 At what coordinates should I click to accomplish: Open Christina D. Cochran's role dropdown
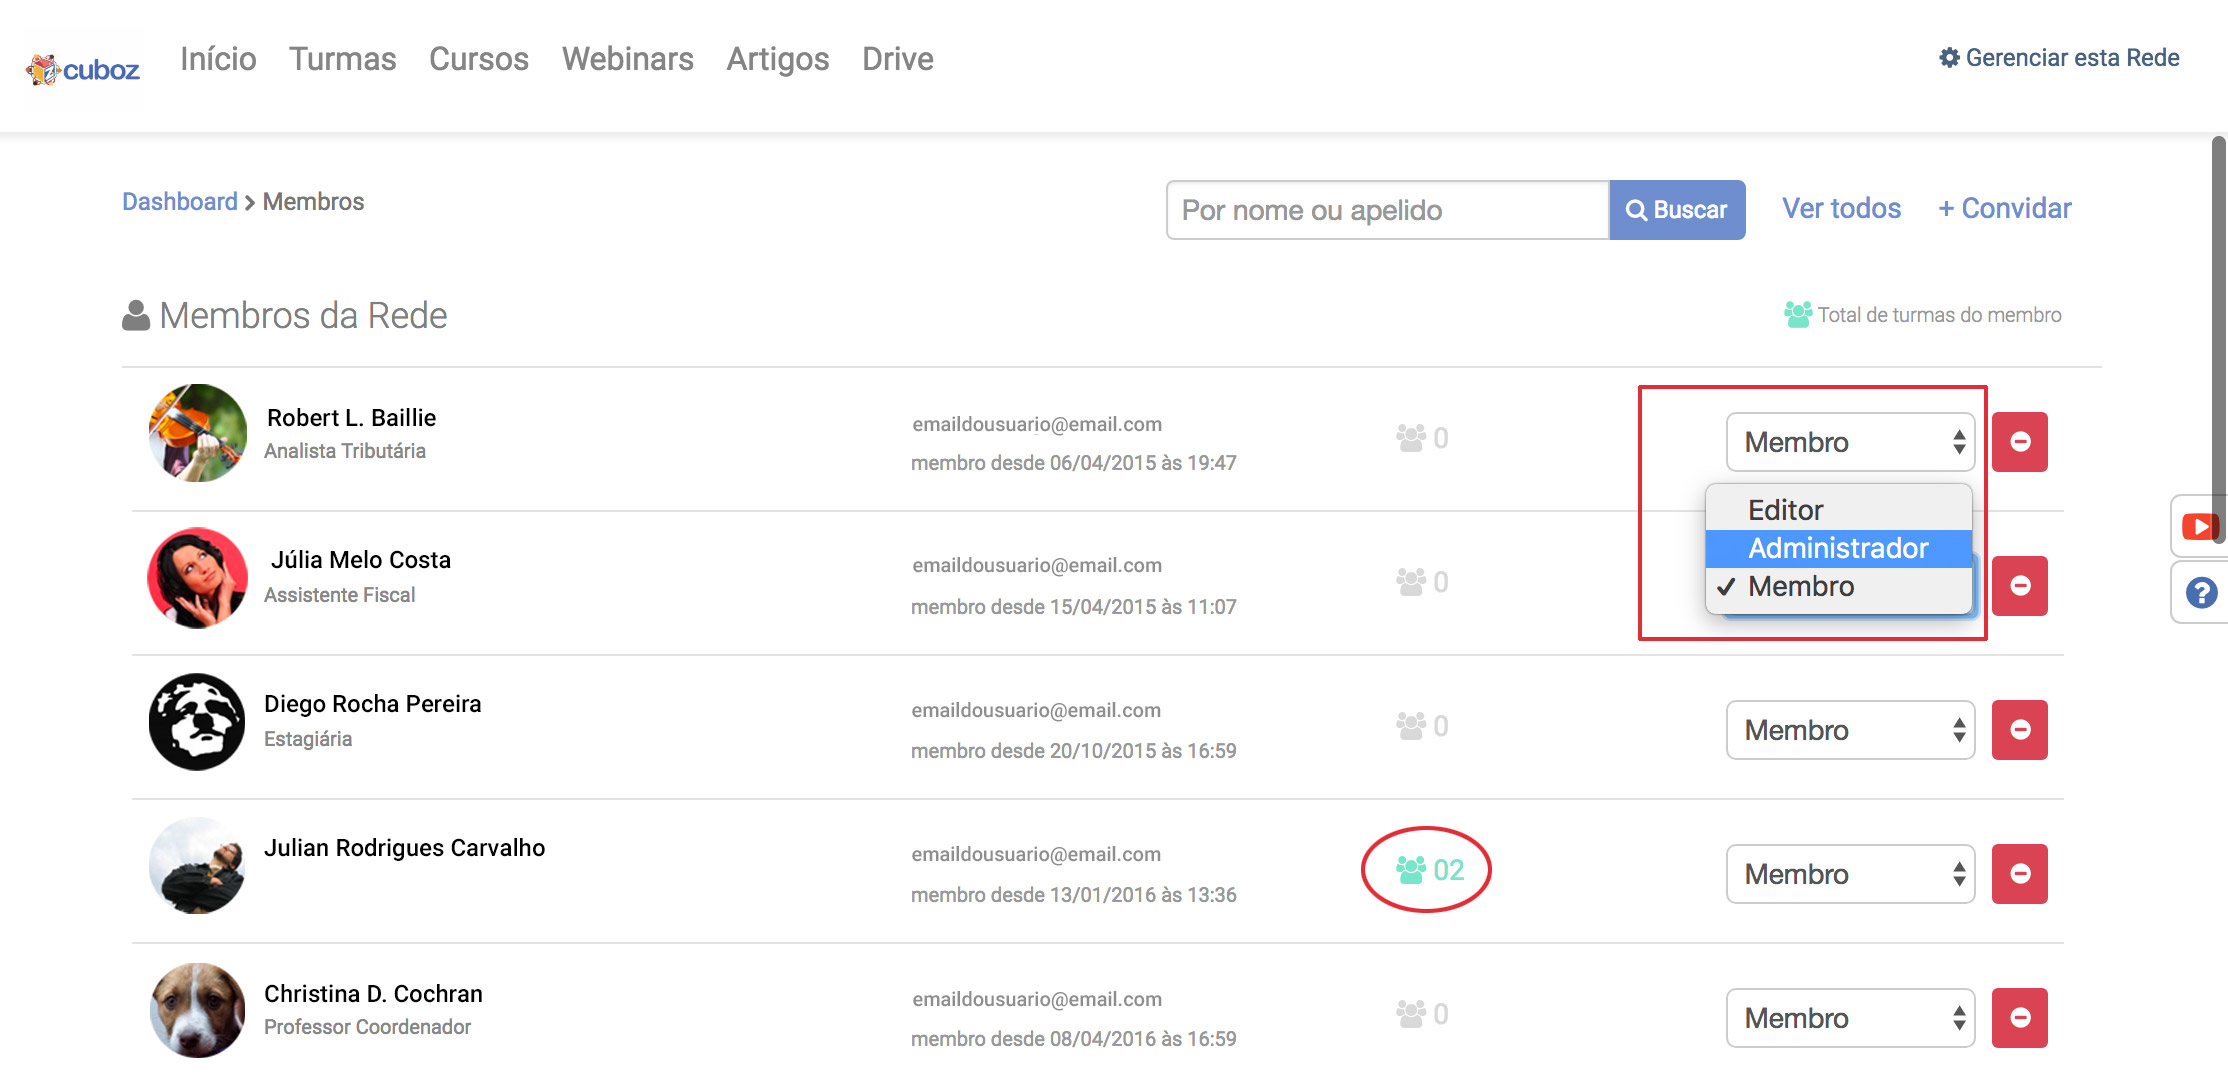coord(1850,1018)
